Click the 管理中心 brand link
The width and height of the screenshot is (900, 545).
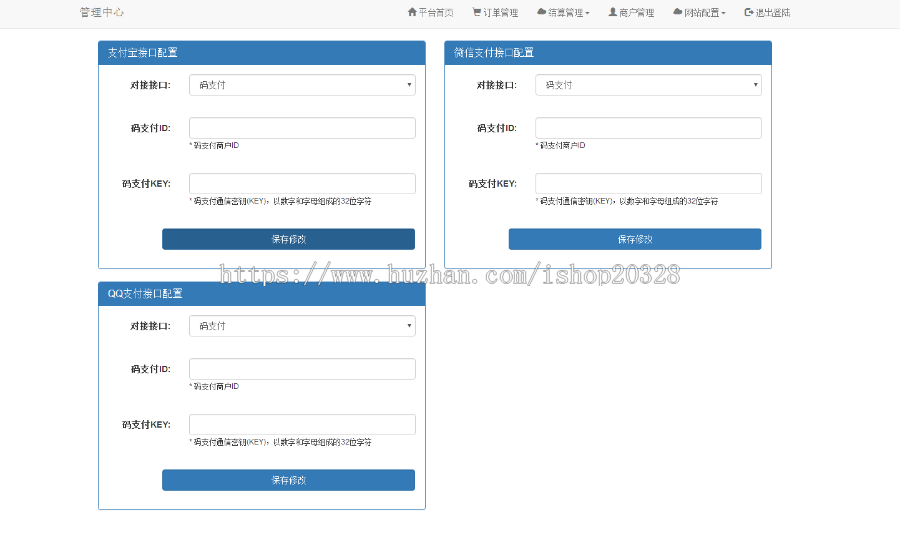click(102, 13)
